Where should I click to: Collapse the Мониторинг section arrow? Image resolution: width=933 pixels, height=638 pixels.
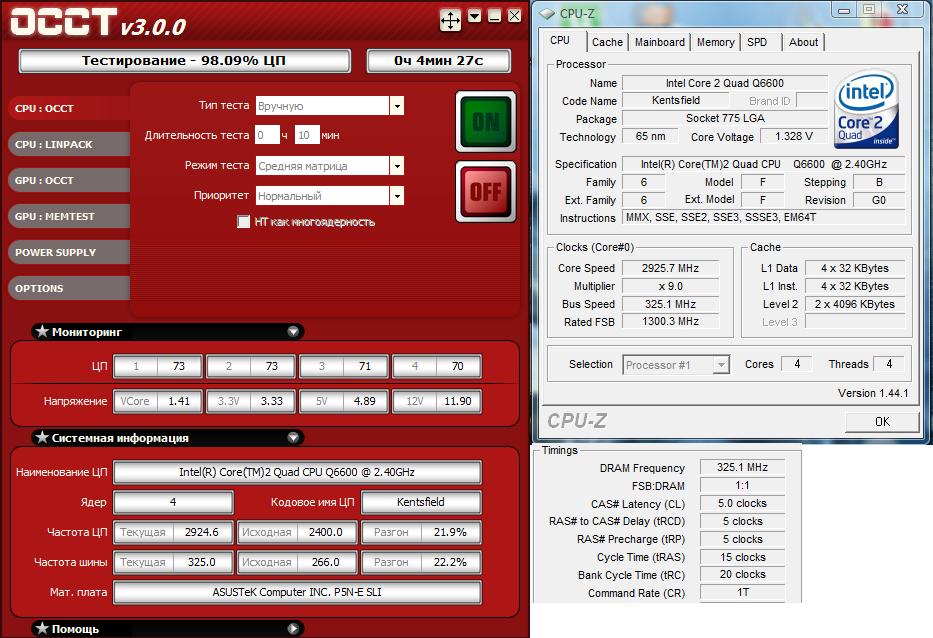pos(293,331)
